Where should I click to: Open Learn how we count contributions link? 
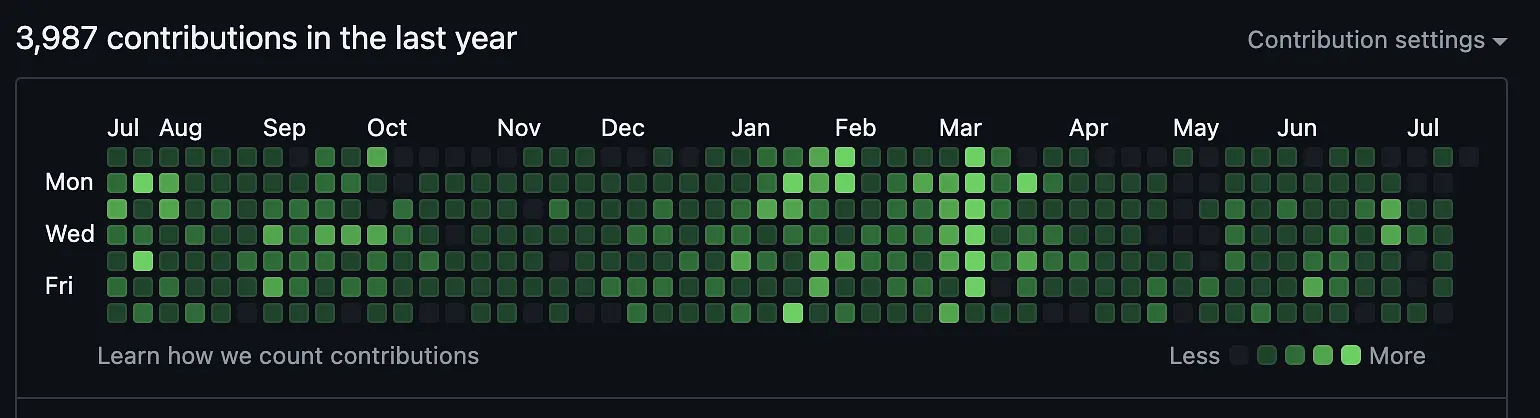coord(288,356)
